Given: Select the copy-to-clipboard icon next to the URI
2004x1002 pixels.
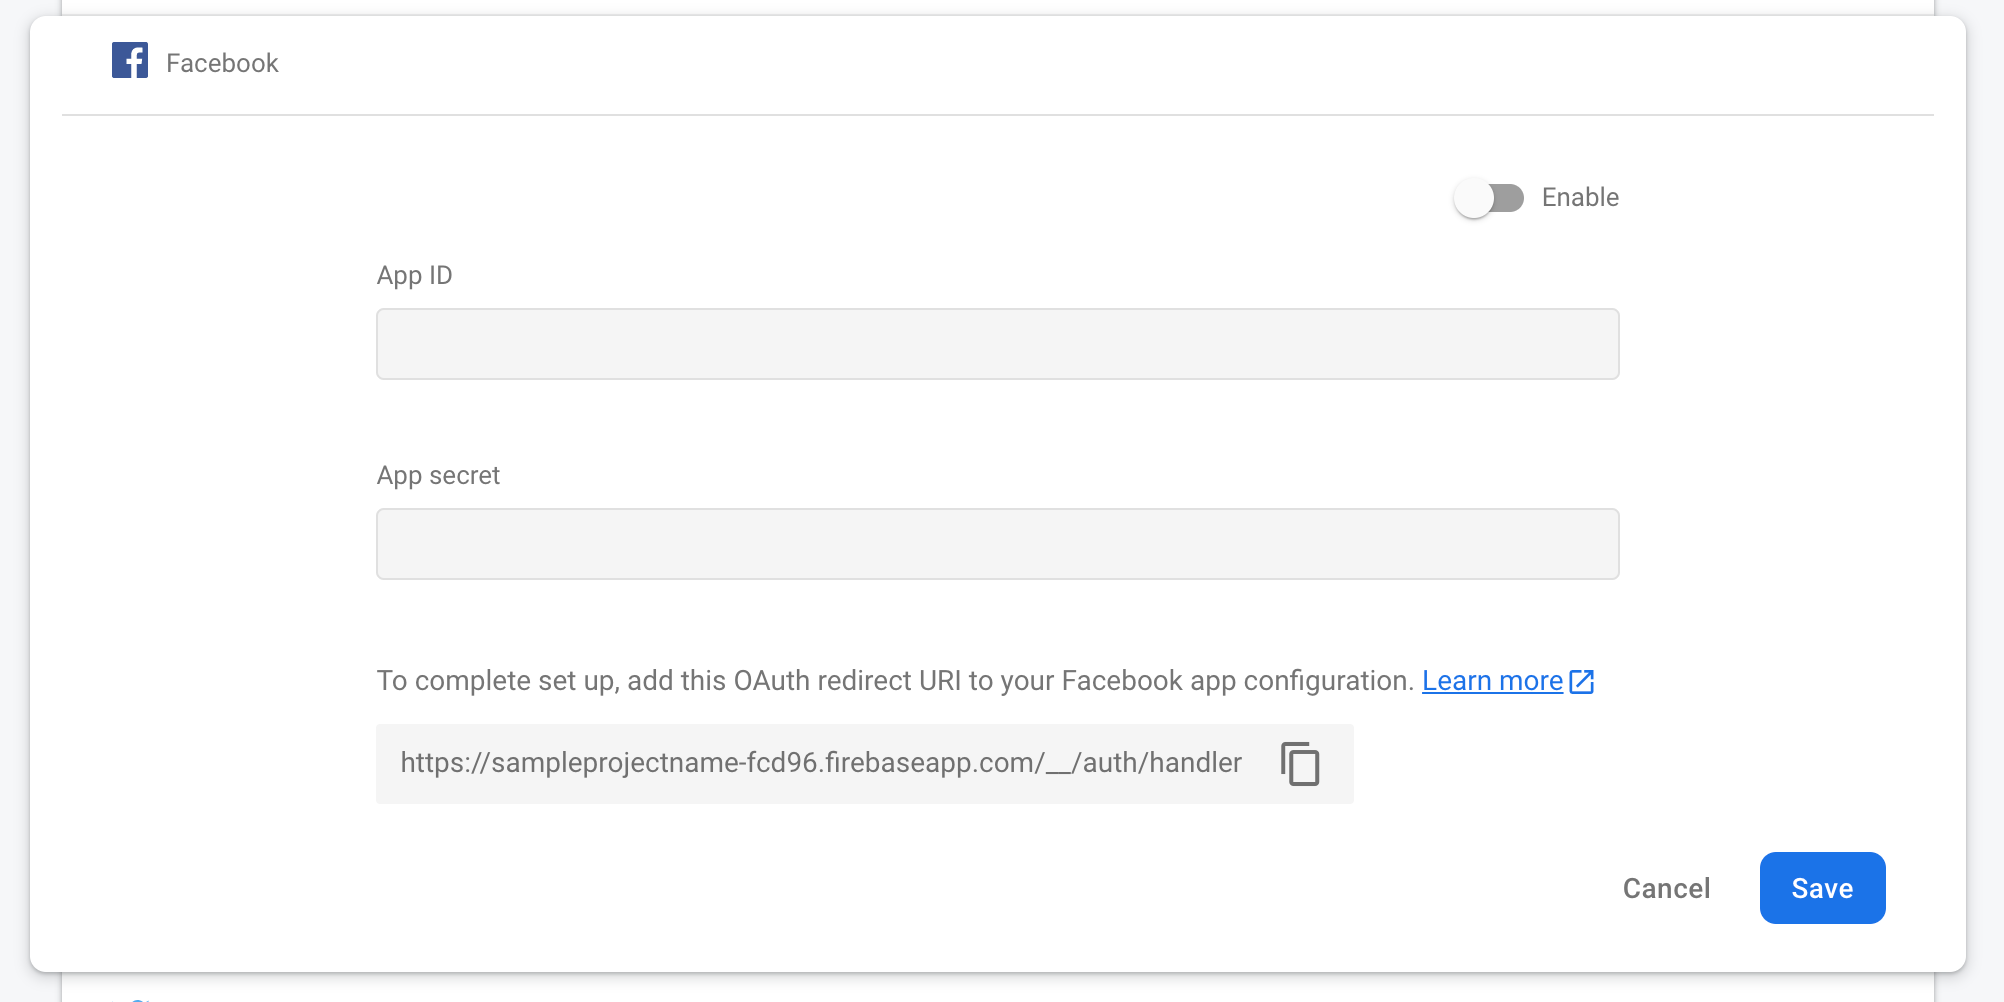Looking at the screenshot, I should (1300, 764).
